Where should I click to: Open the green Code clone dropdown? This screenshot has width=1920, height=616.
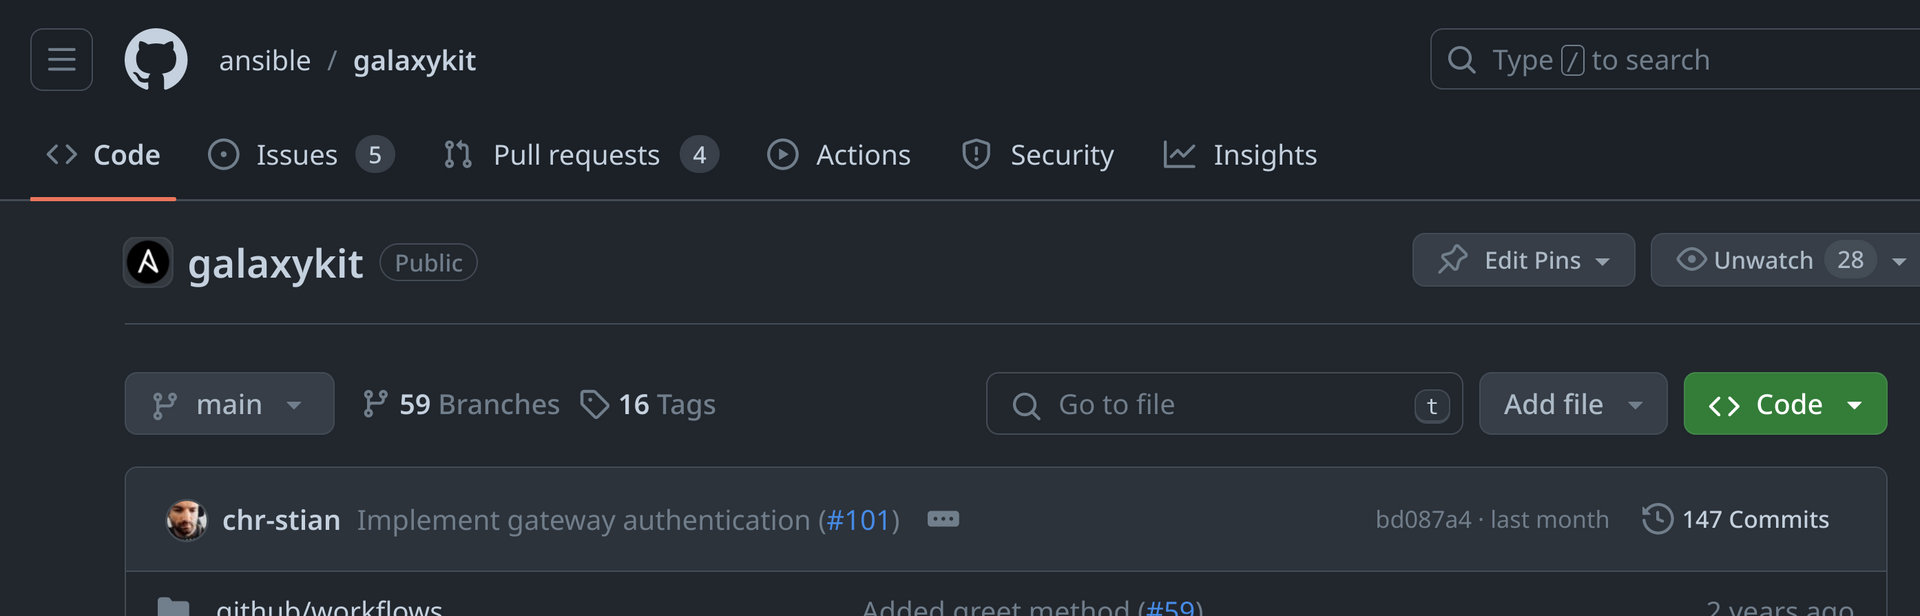pyautogui.click(x=1785, y=404)
